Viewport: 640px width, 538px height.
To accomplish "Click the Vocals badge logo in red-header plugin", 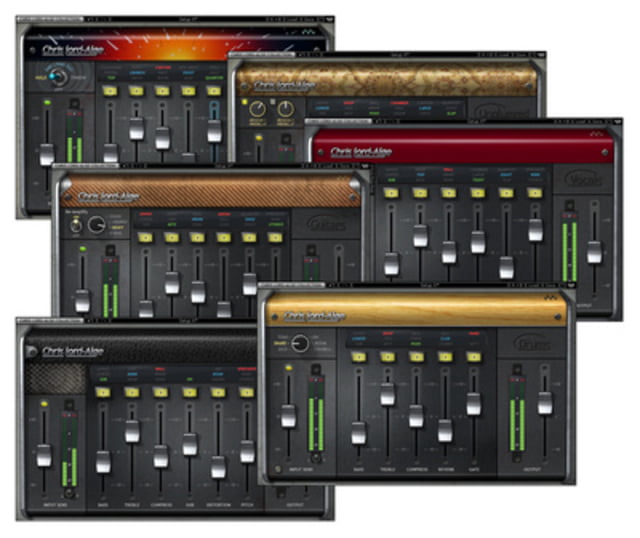I will 584,179.
